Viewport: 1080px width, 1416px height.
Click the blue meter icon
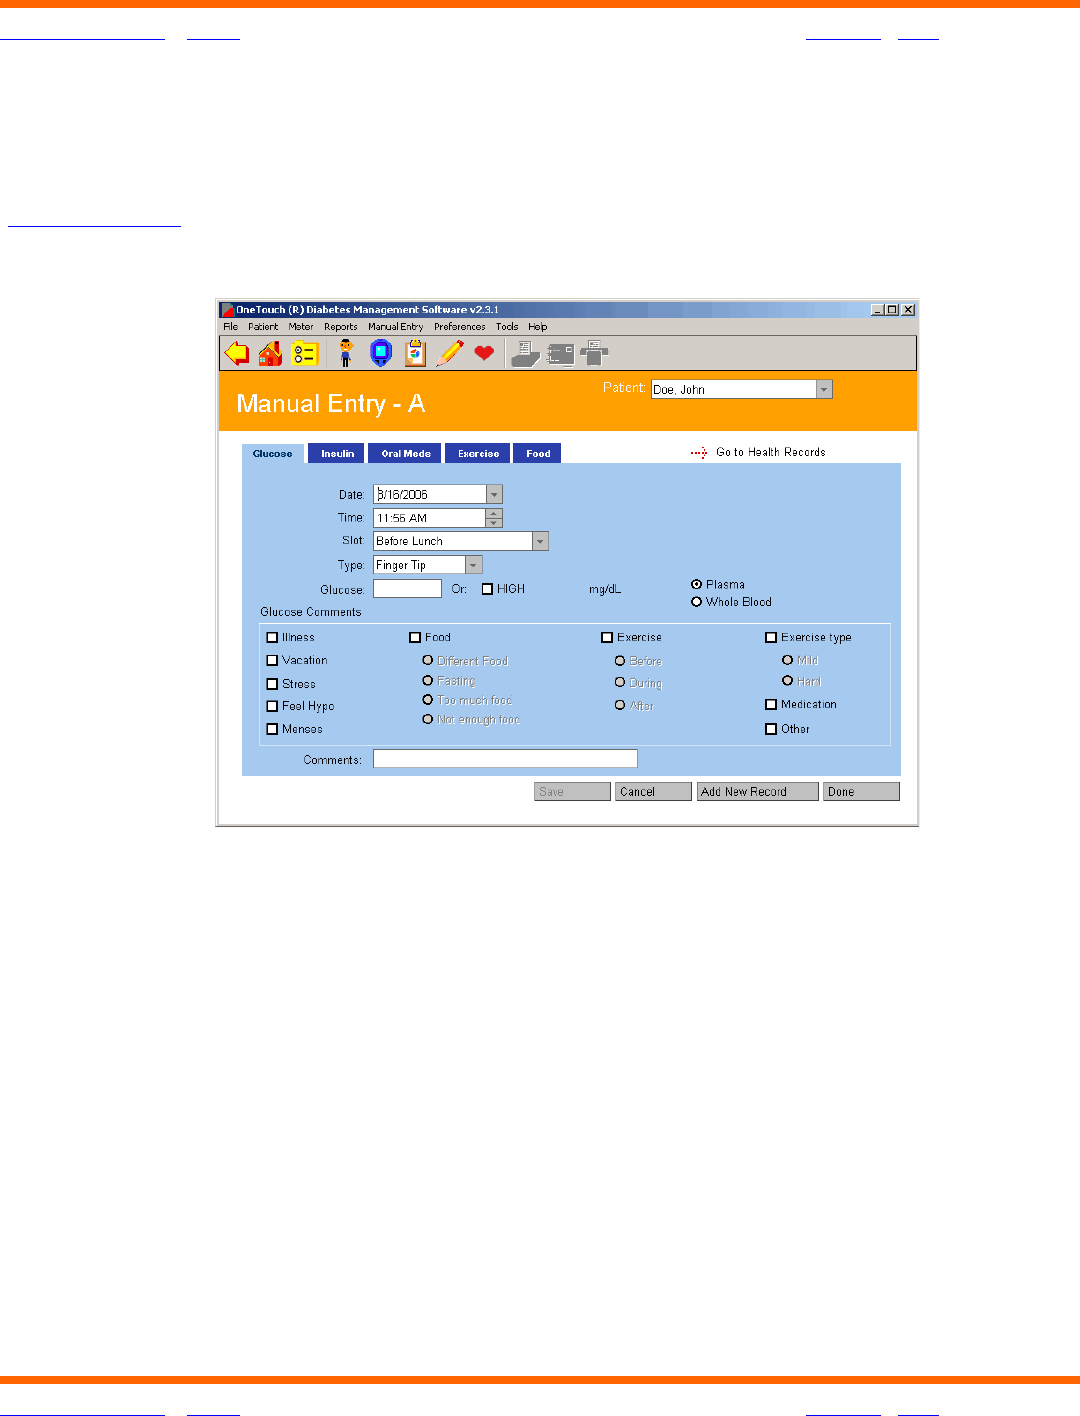coord(381,353)
